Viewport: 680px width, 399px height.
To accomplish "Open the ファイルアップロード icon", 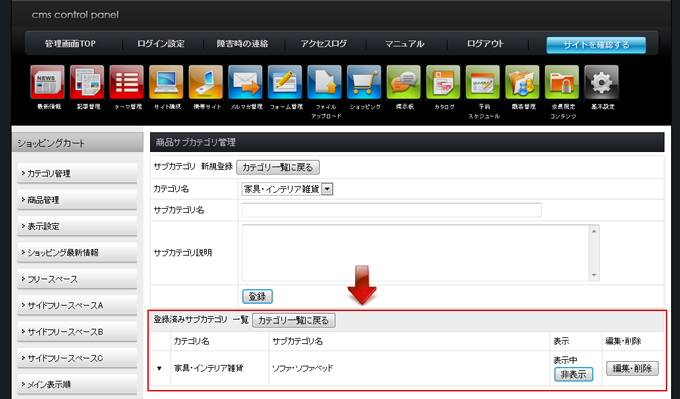I will [324, 82].
